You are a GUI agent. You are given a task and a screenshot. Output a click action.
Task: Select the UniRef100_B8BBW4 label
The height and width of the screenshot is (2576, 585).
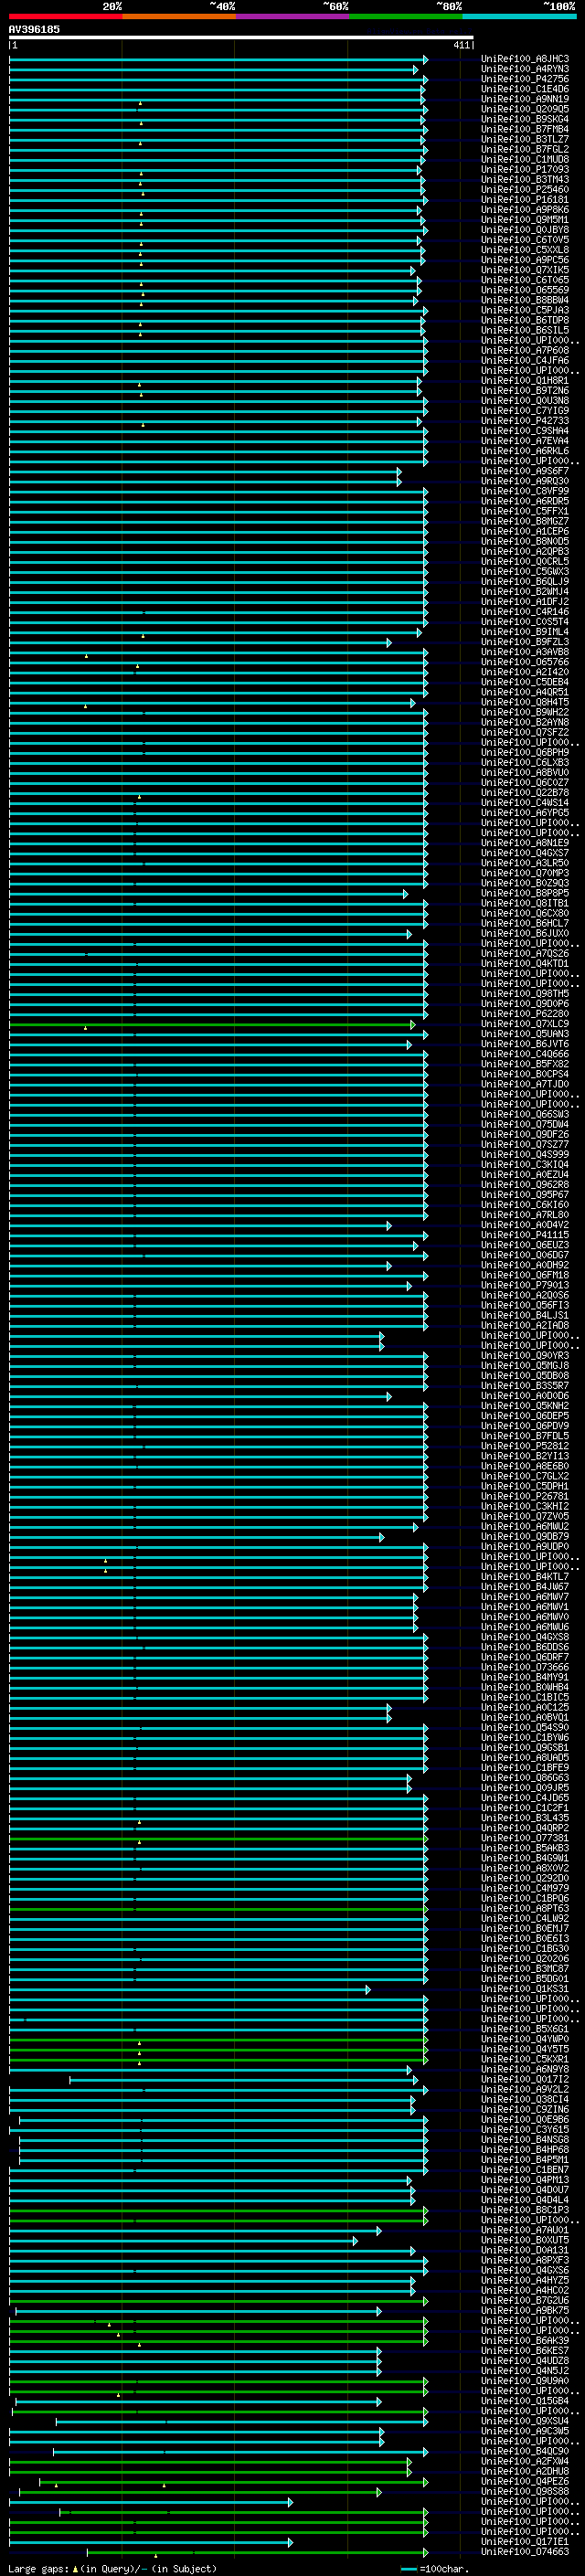[x=525, y=300]
